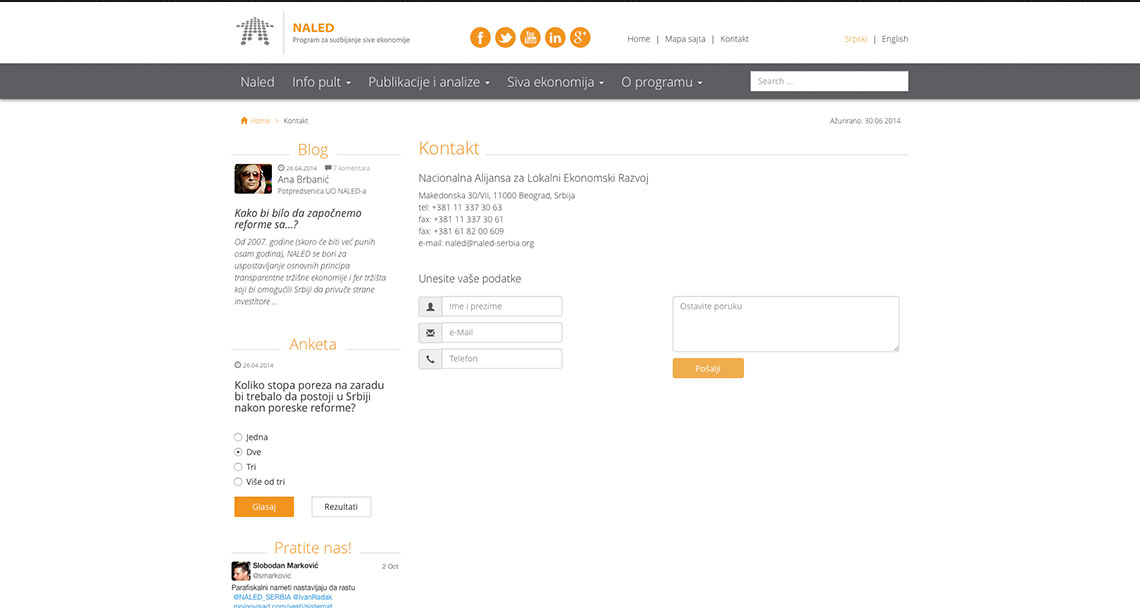
Task: Expand the Siva ekonomija dropdown menu
Action: [555, 82]
